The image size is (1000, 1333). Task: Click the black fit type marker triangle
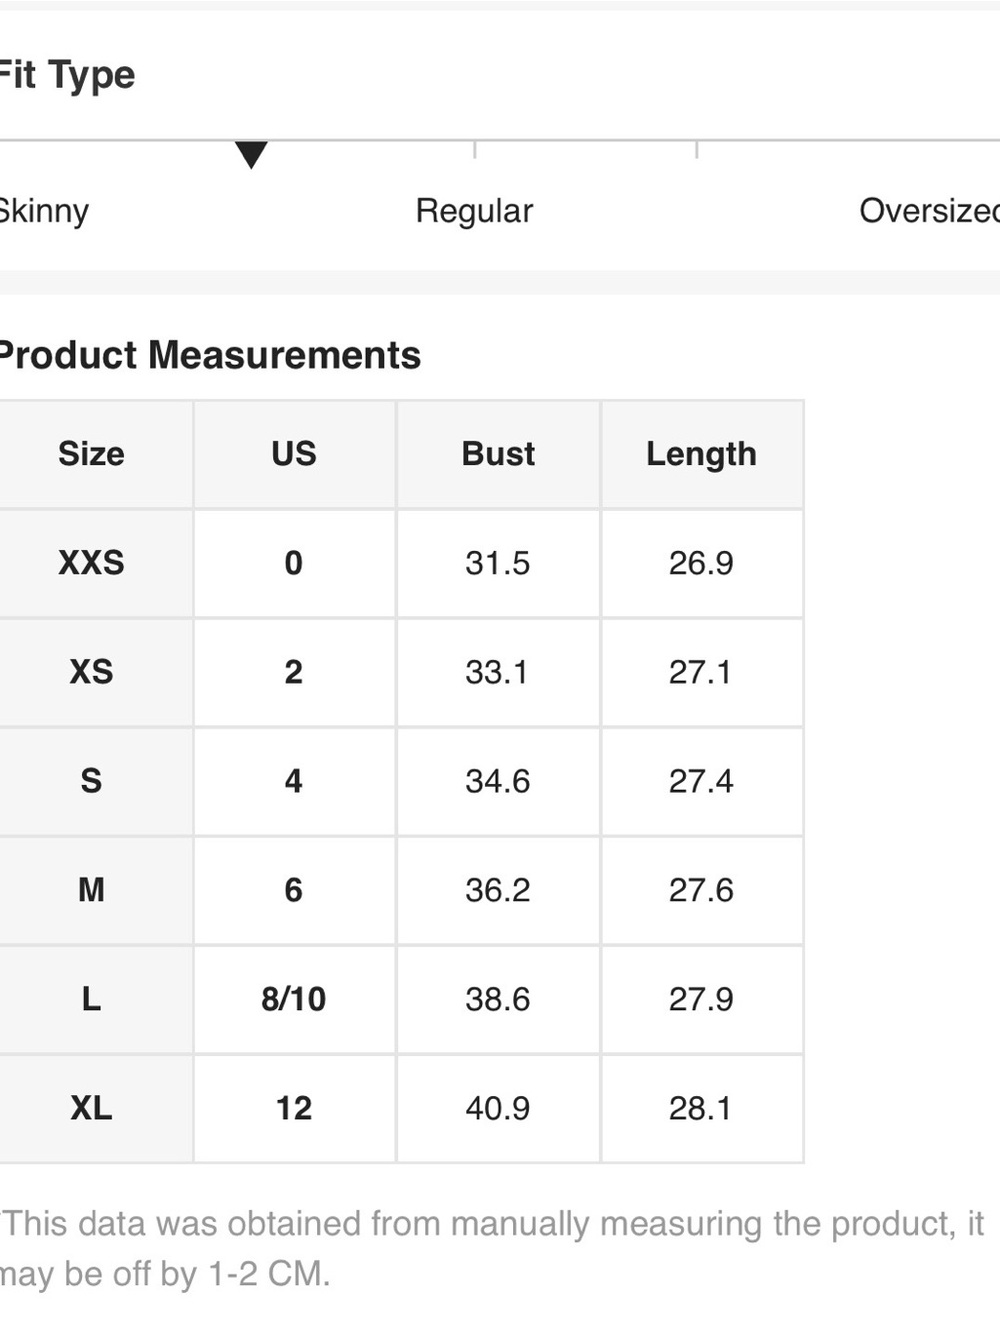point(251,155)
